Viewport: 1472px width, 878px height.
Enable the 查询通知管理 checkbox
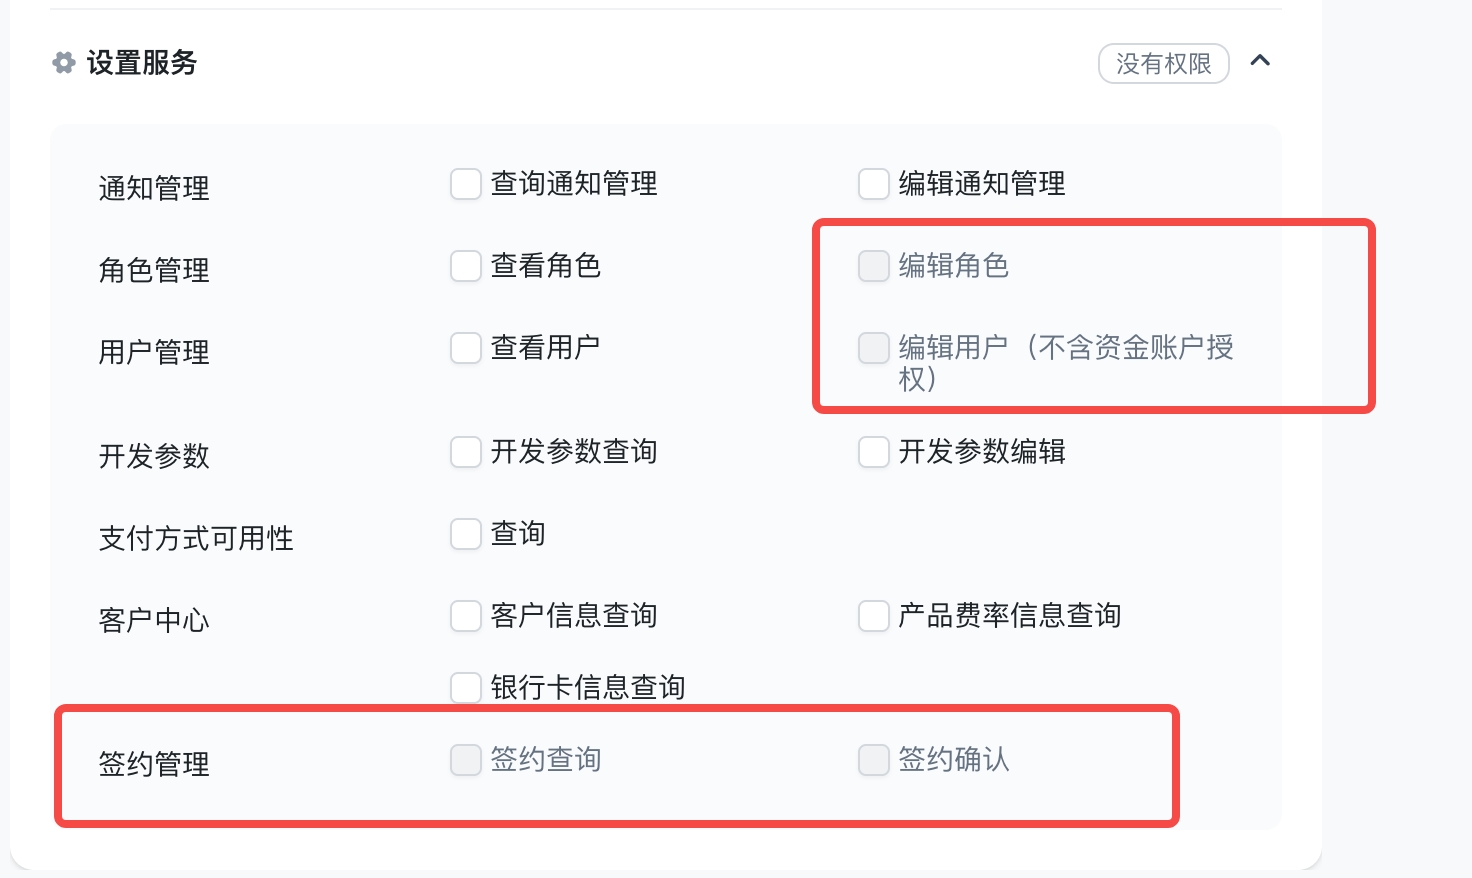[466, 184]
